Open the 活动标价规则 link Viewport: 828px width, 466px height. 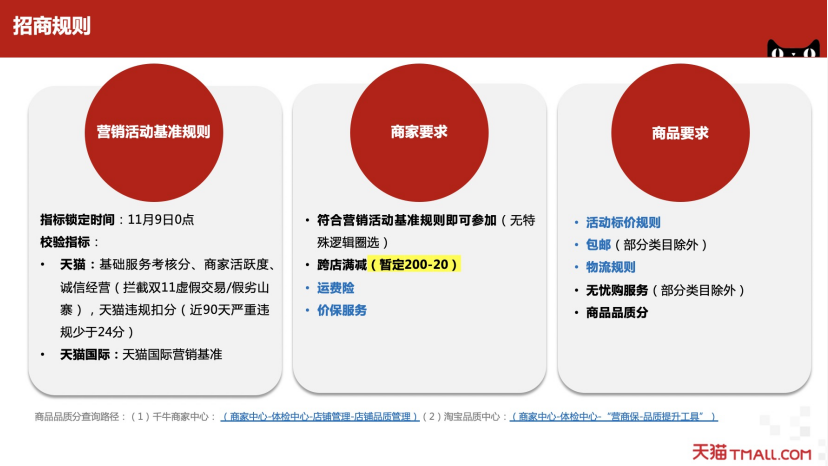tap(623, 222)
